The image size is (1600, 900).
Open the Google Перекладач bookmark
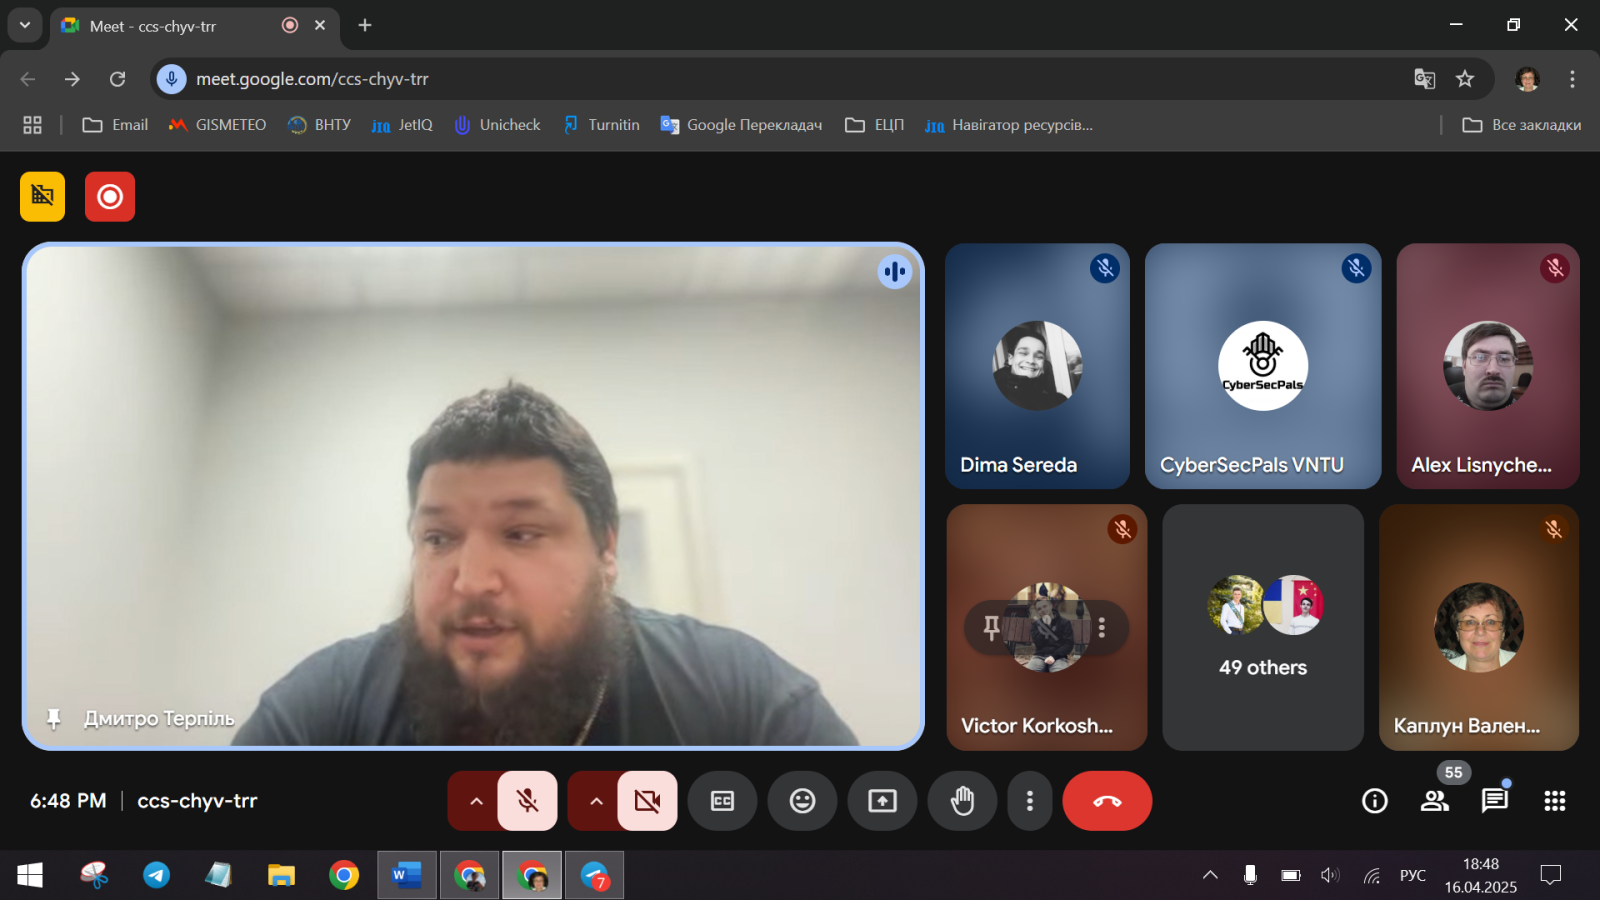coord(741,125)
